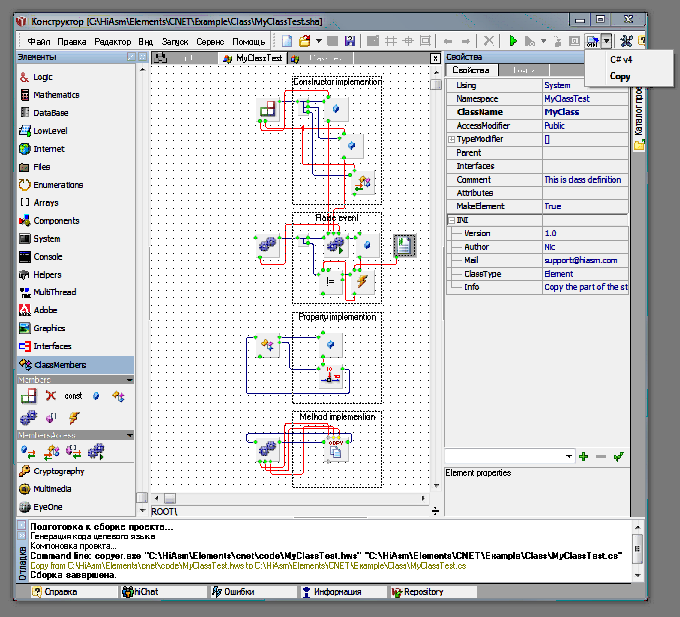Choose C# v4 in the popup menu
Viewport: 680px width, 617px height.
click(621, 60)
